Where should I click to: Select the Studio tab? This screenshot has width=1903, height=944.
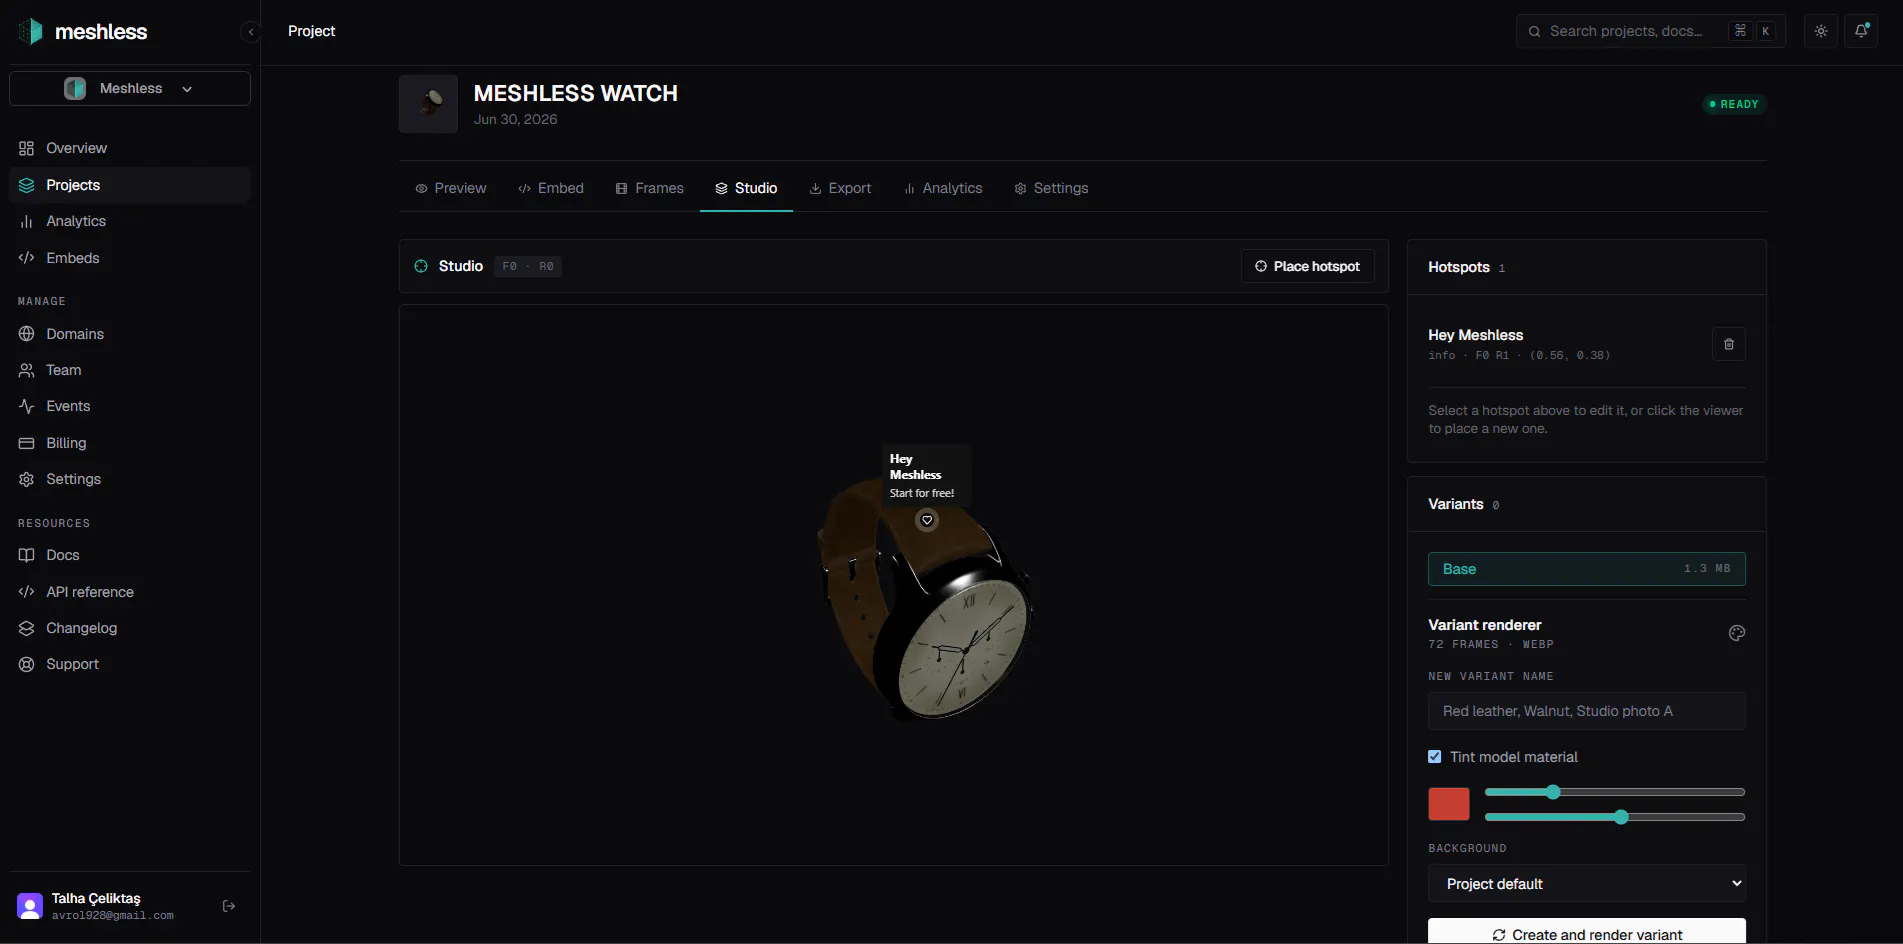746,188
